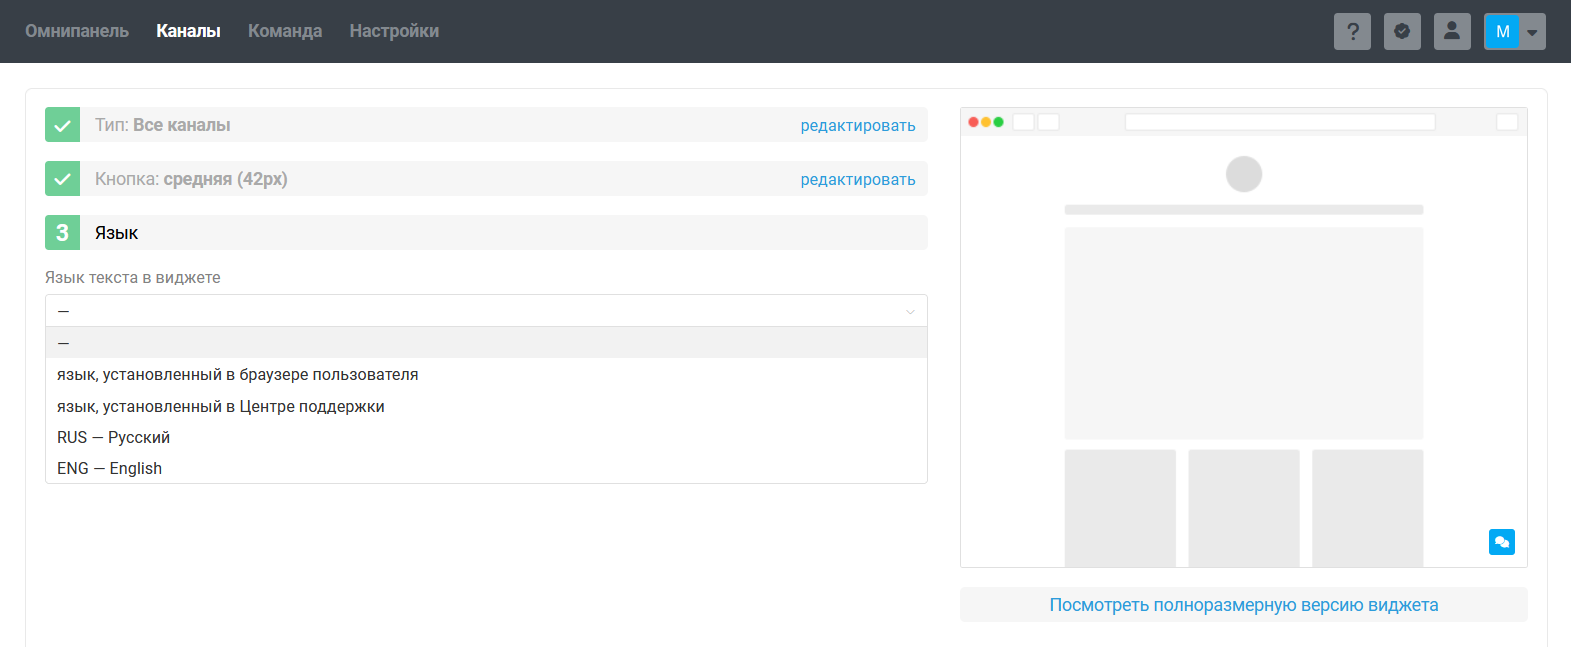The image size is (1571, 647).
Task: Click the help question mark icon
Action: (1352, 31)
